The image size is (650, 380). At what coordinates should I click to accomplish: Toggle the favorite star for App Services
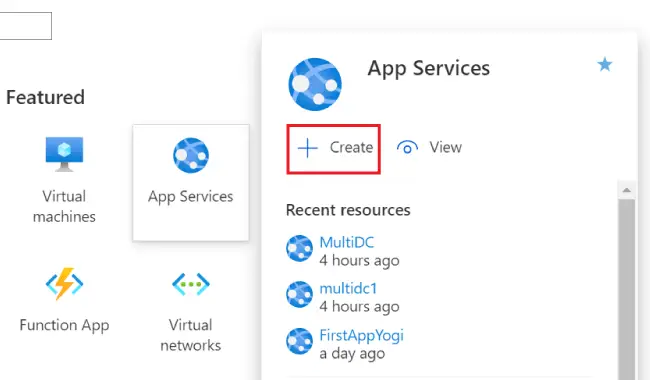(604, 64)
